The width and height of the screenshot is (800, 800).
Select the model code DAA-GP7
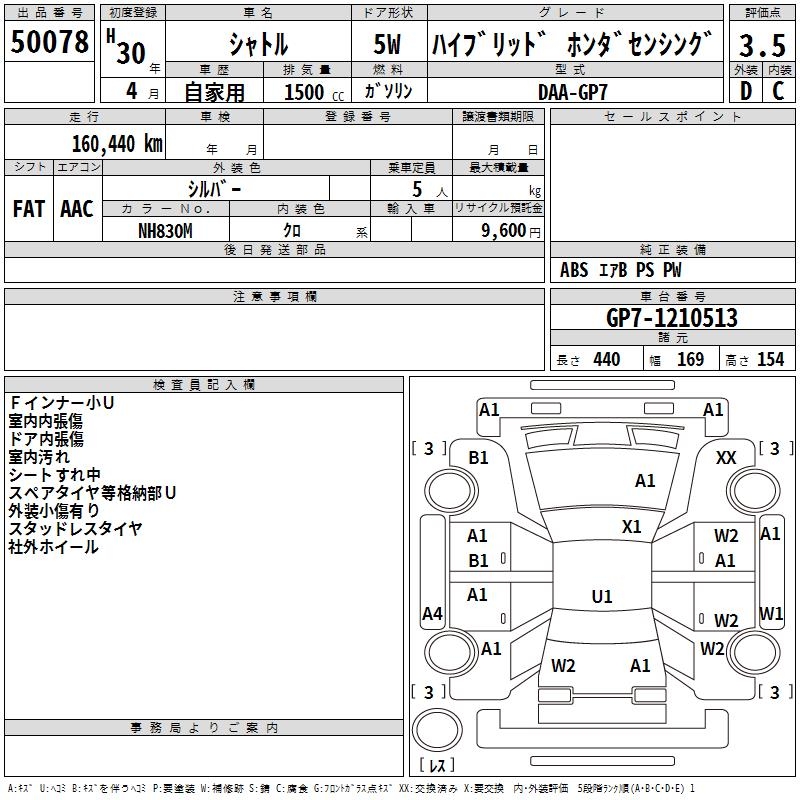[x=572, y=91]
